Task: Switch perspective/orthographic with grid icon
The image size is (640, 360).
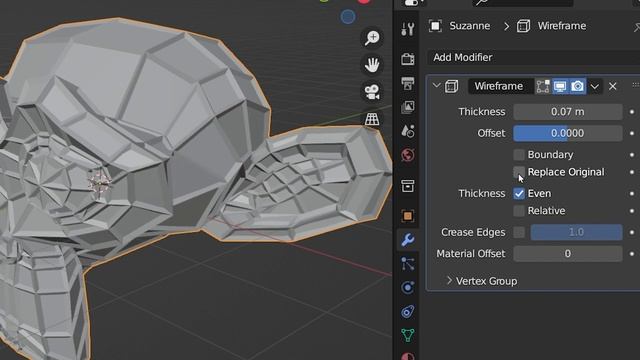Action: [x=372, y=119]
